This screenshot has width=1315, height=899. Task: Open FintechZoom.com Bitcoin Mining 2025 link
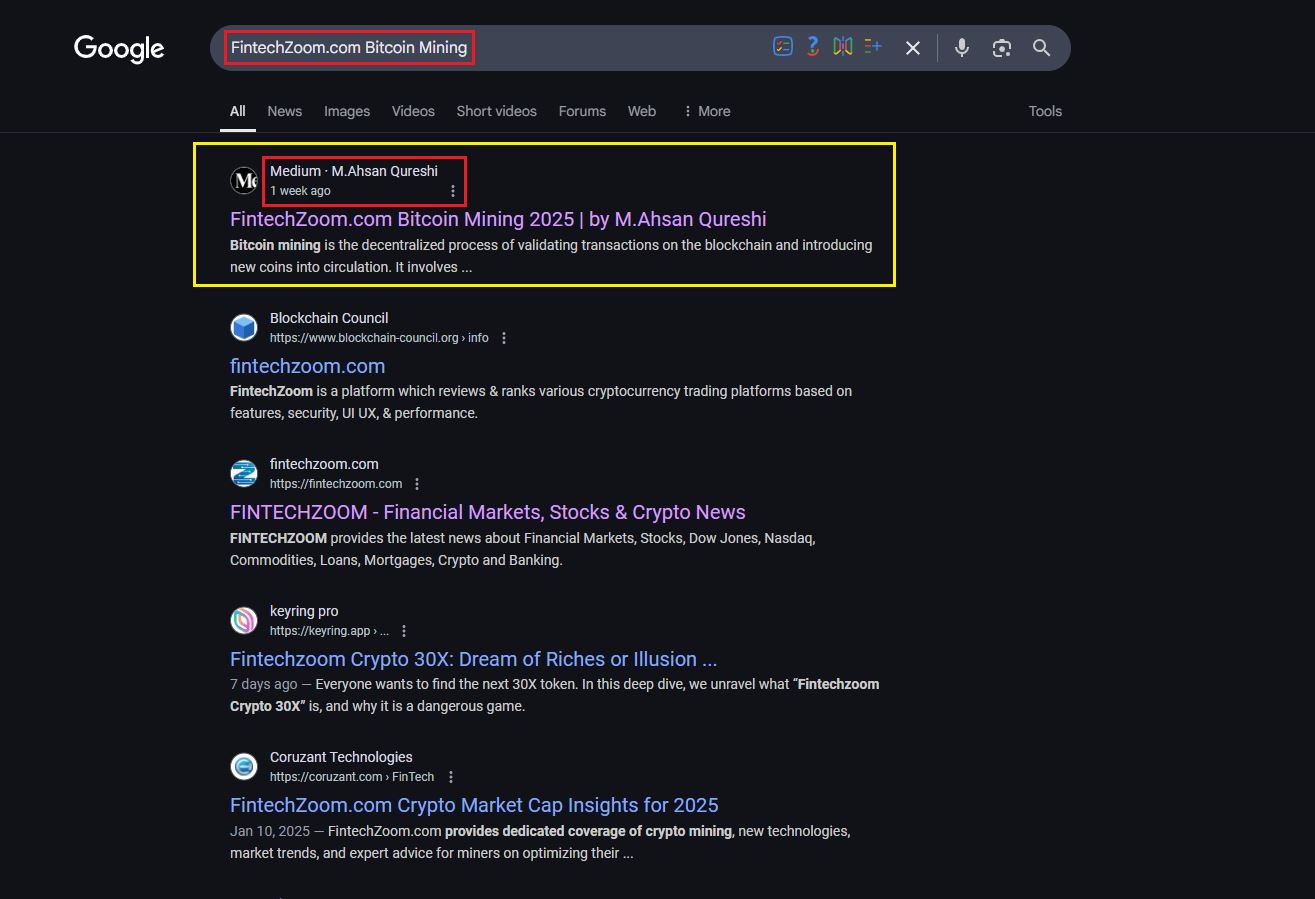[498, 219]
